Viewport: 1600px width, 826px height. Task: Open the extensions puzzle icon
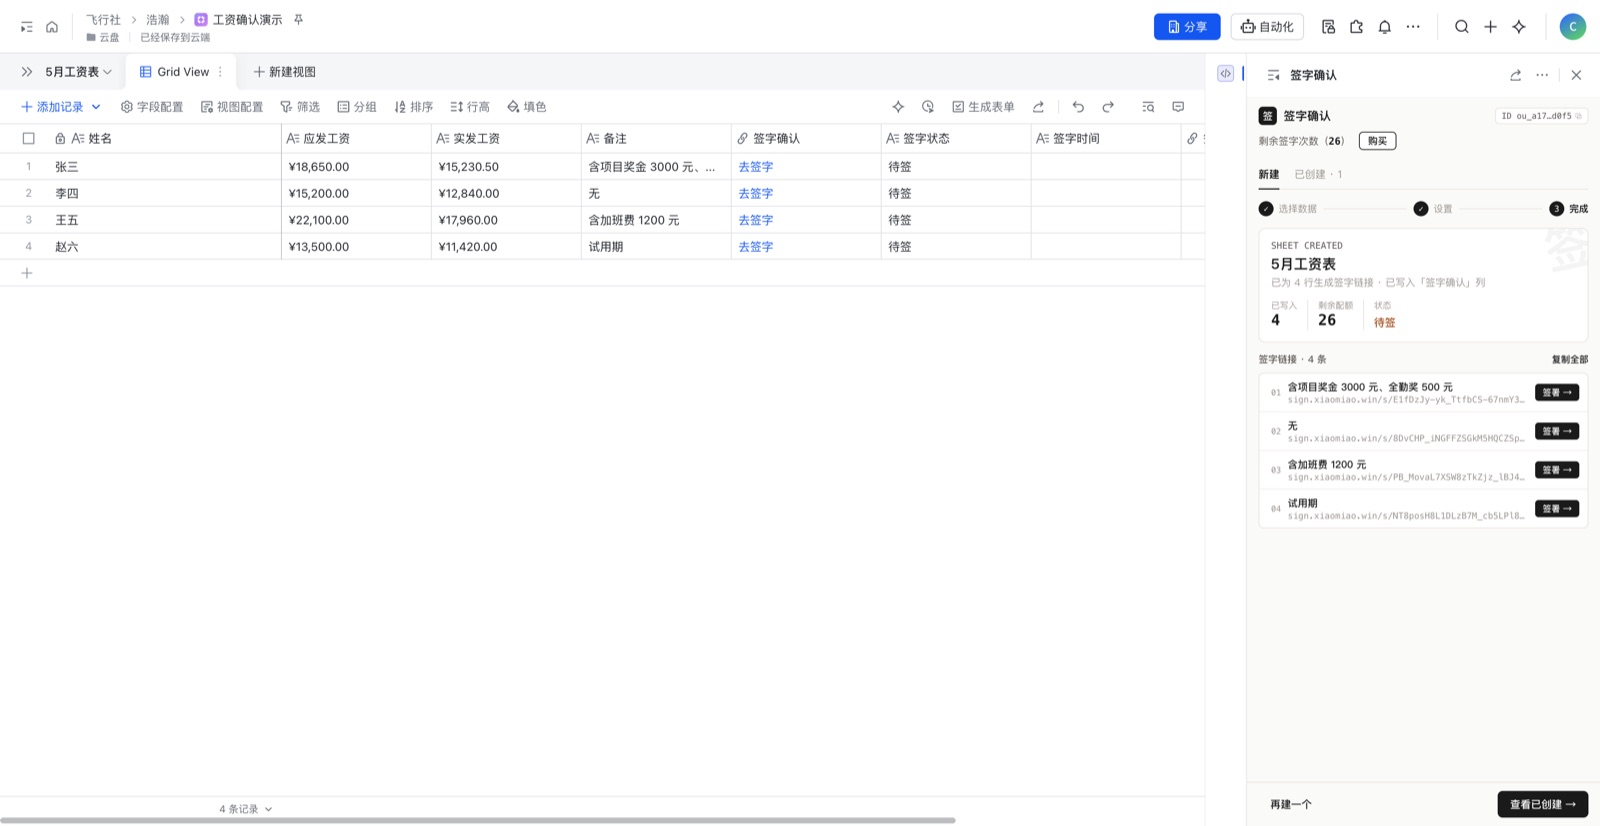click(x=1356, y=27)
